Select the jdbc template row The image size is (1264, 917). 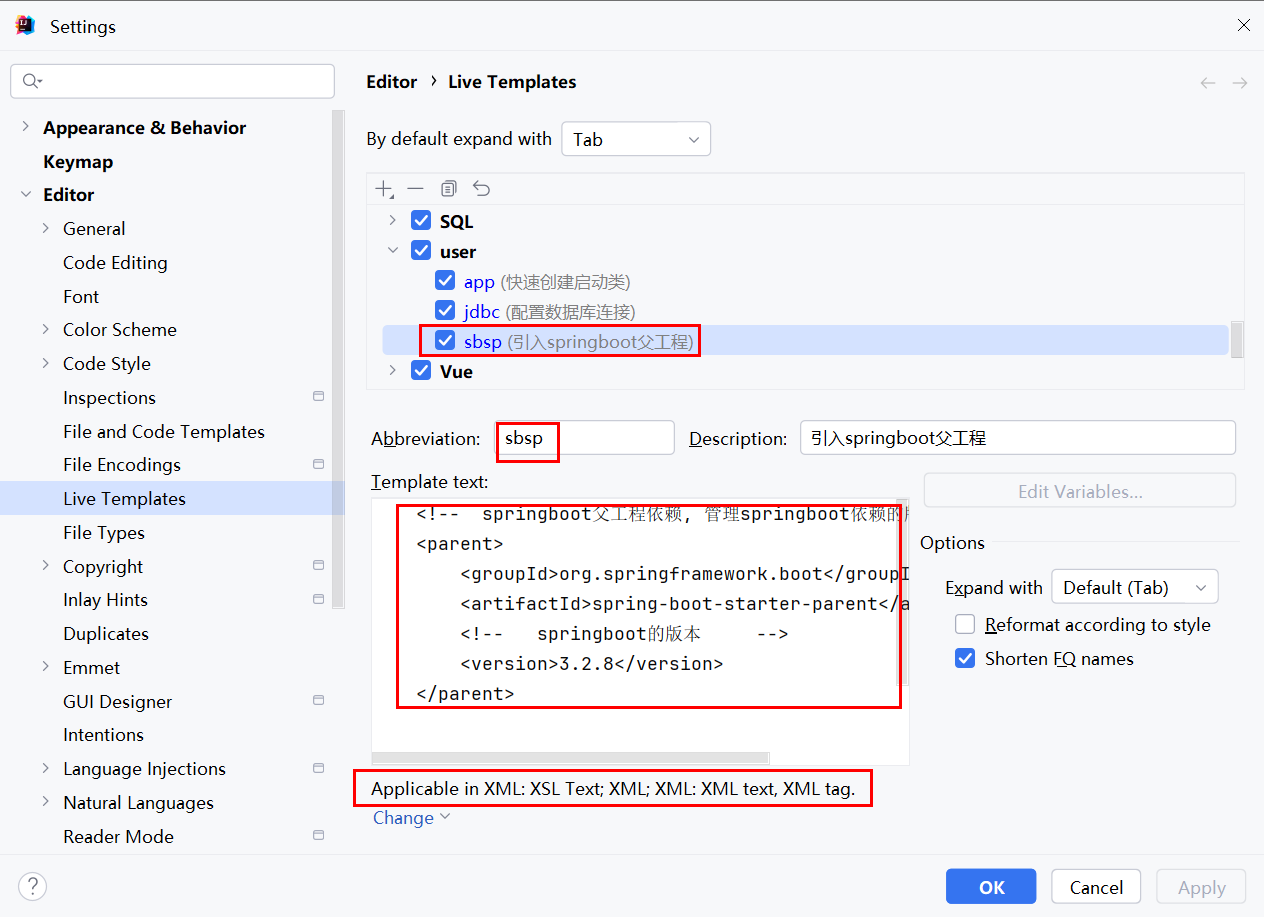(x=805, y=312)
